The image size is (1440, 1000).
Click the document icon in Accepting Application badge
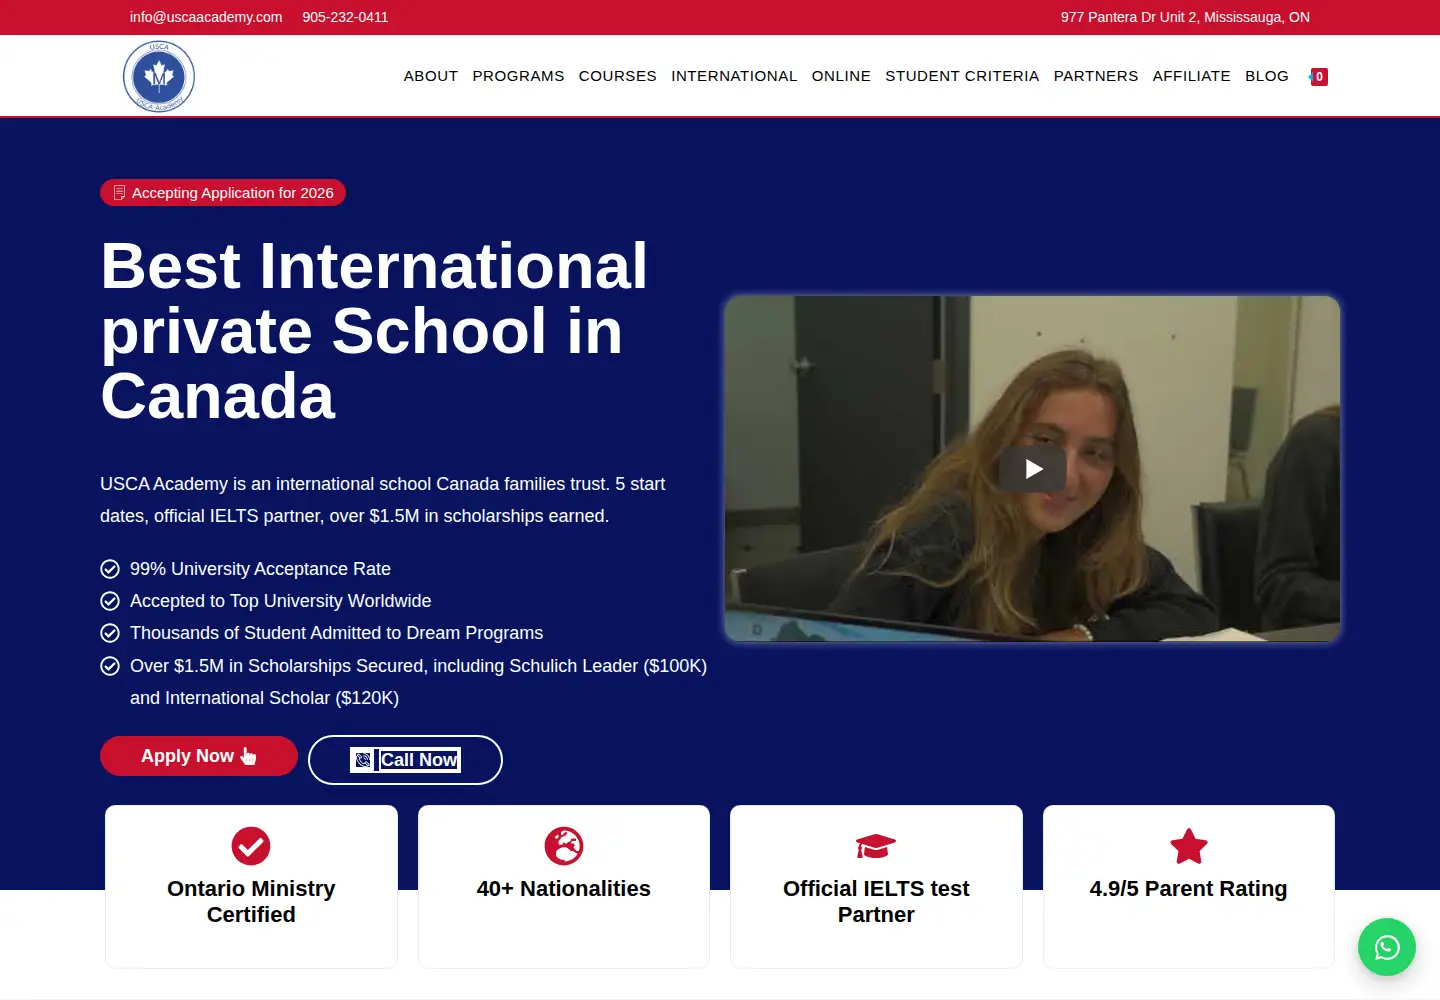click(x=119, y=192)
